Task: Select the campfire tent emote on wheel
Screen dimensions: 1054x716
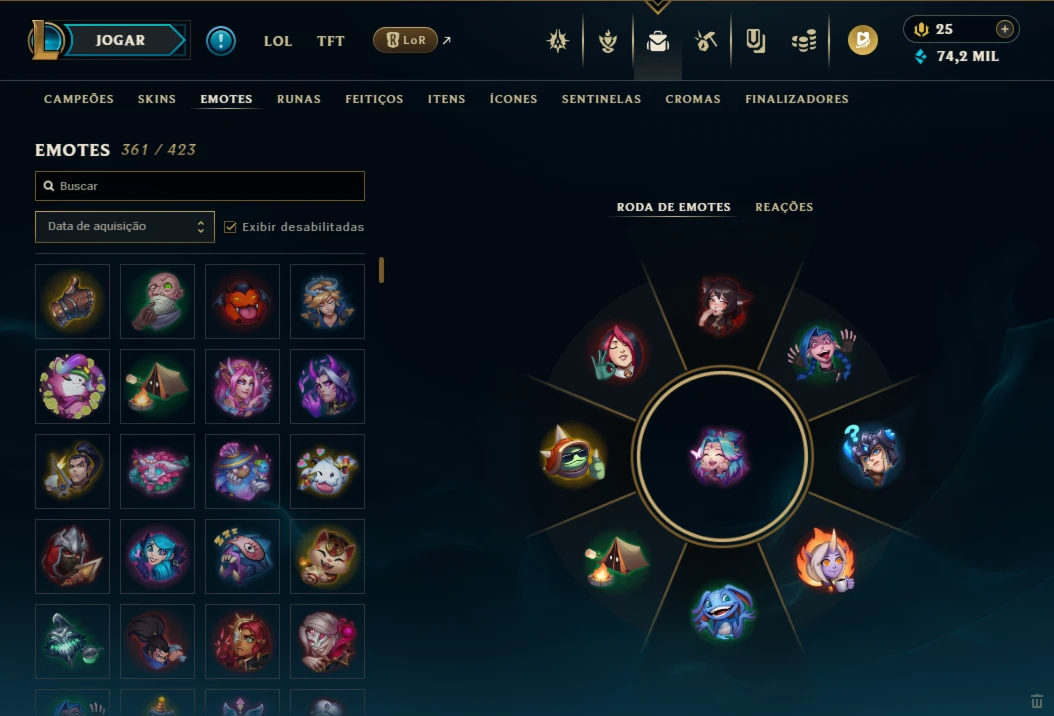Action: [616, 560]
